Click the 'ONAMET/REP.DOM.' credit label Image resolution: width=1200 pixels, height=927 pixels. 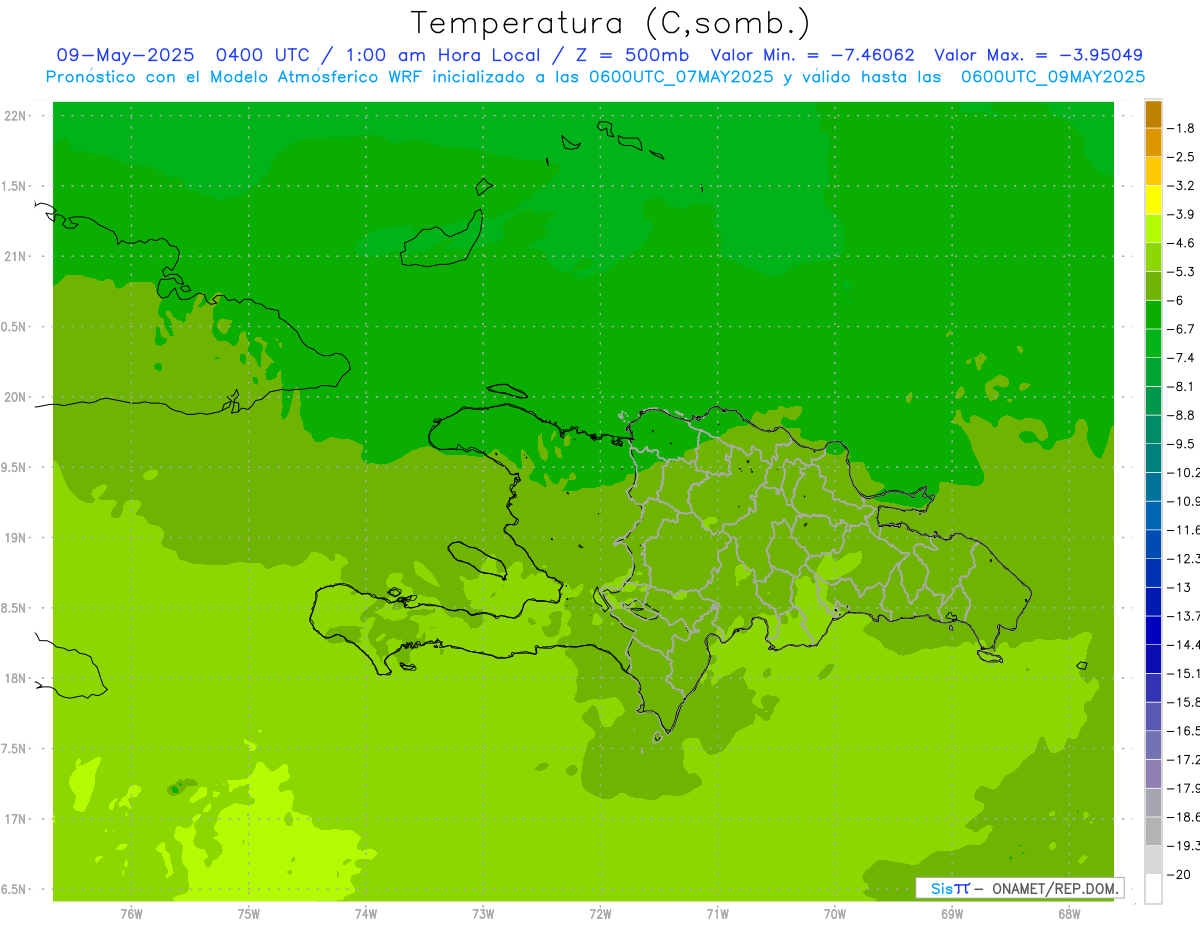tap(1054, 888)
